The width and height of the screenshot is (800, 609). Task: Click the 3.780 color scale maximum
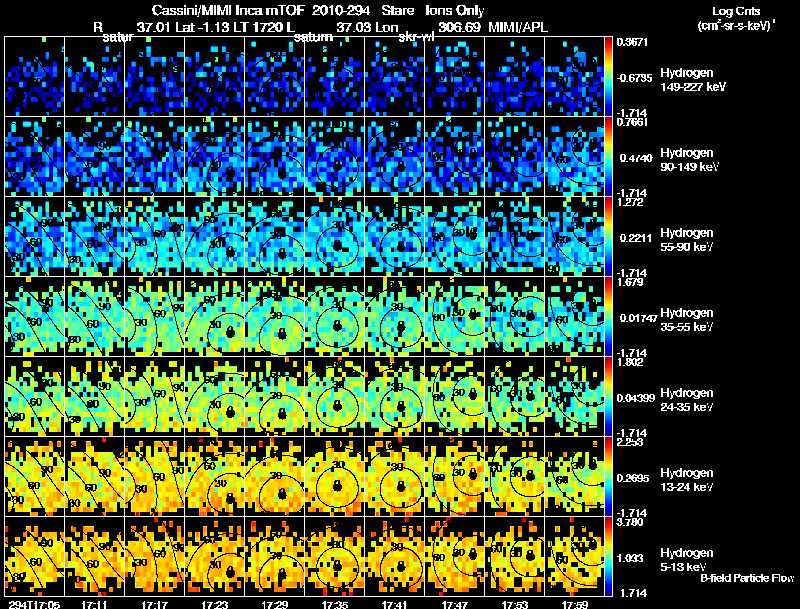click(630, 522)
